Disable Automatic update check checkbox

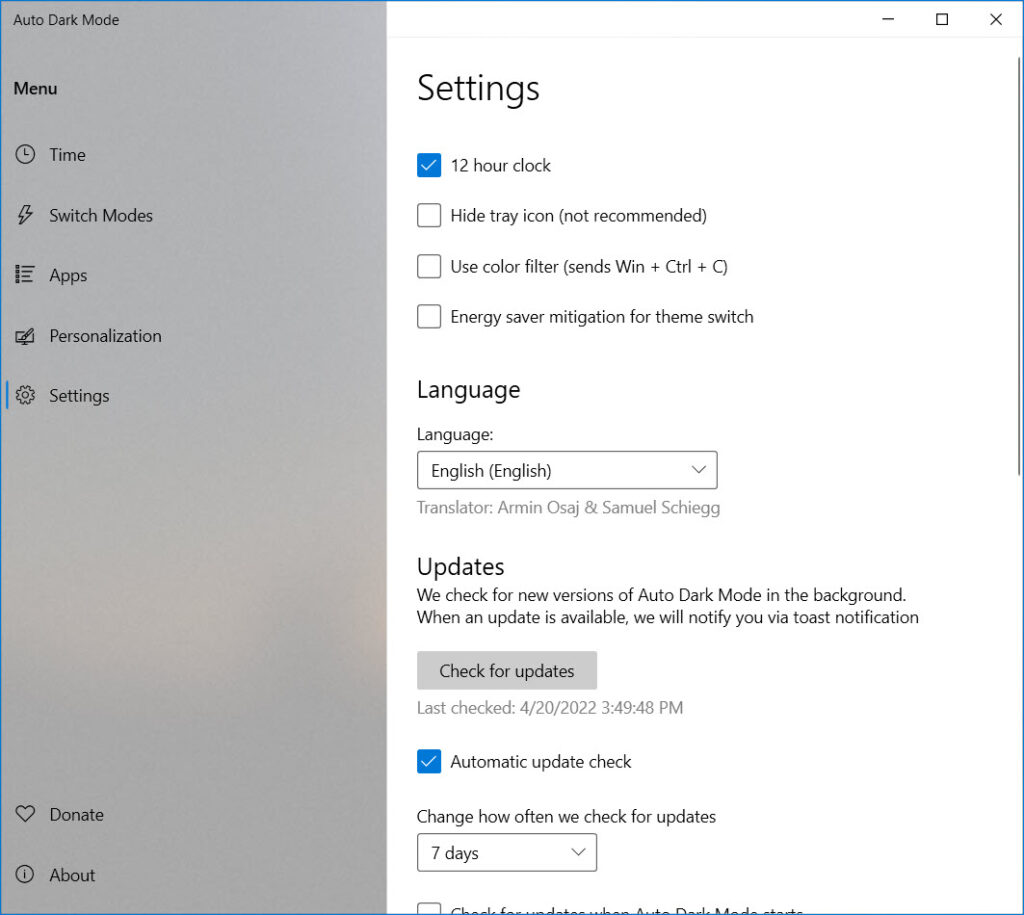click(x=429, y=762)
